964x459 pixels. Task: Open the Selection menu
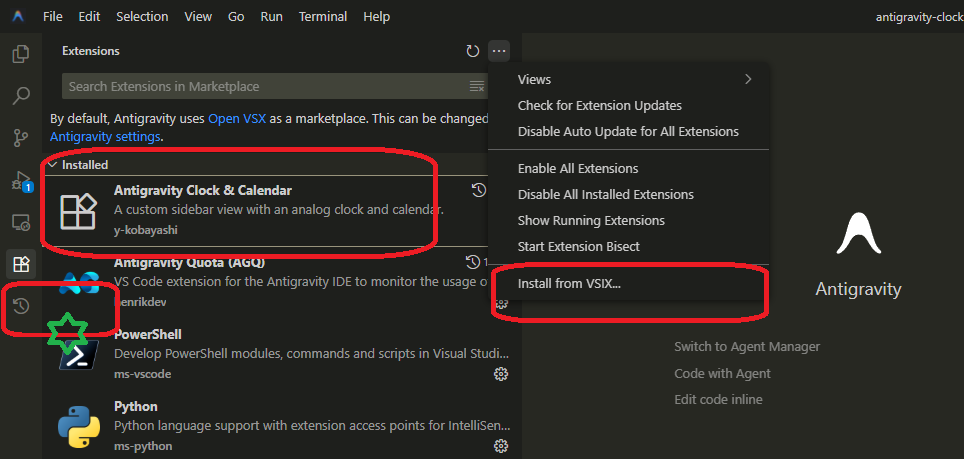(x=142, y=17)
